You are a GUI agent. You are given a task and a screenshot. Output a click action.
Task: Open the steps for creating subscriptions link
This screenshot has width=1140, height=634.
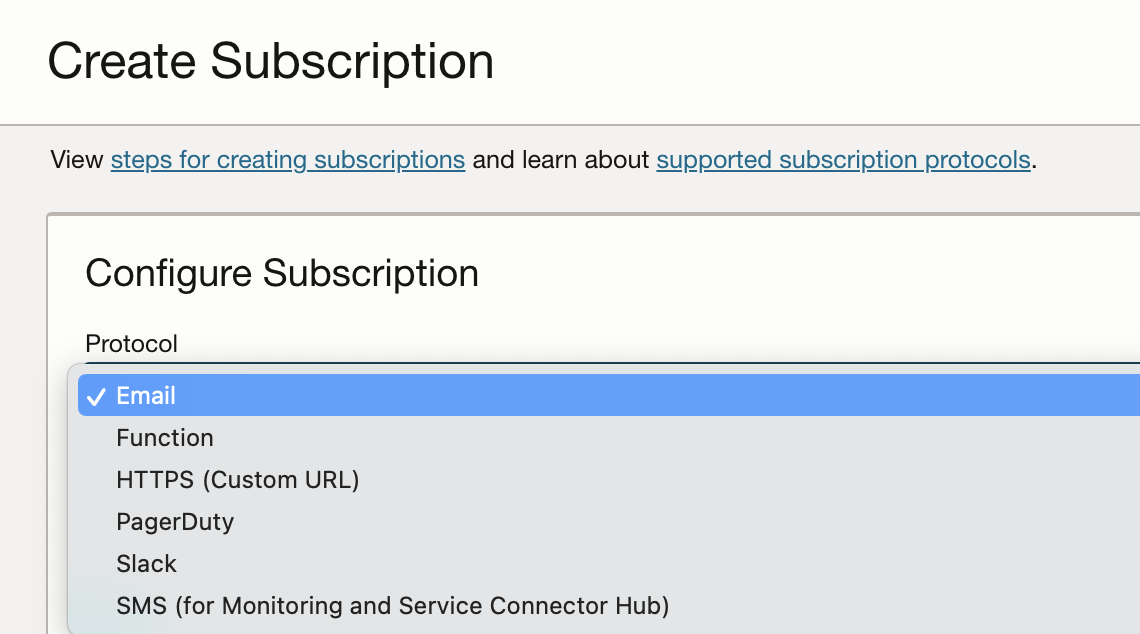287,159
